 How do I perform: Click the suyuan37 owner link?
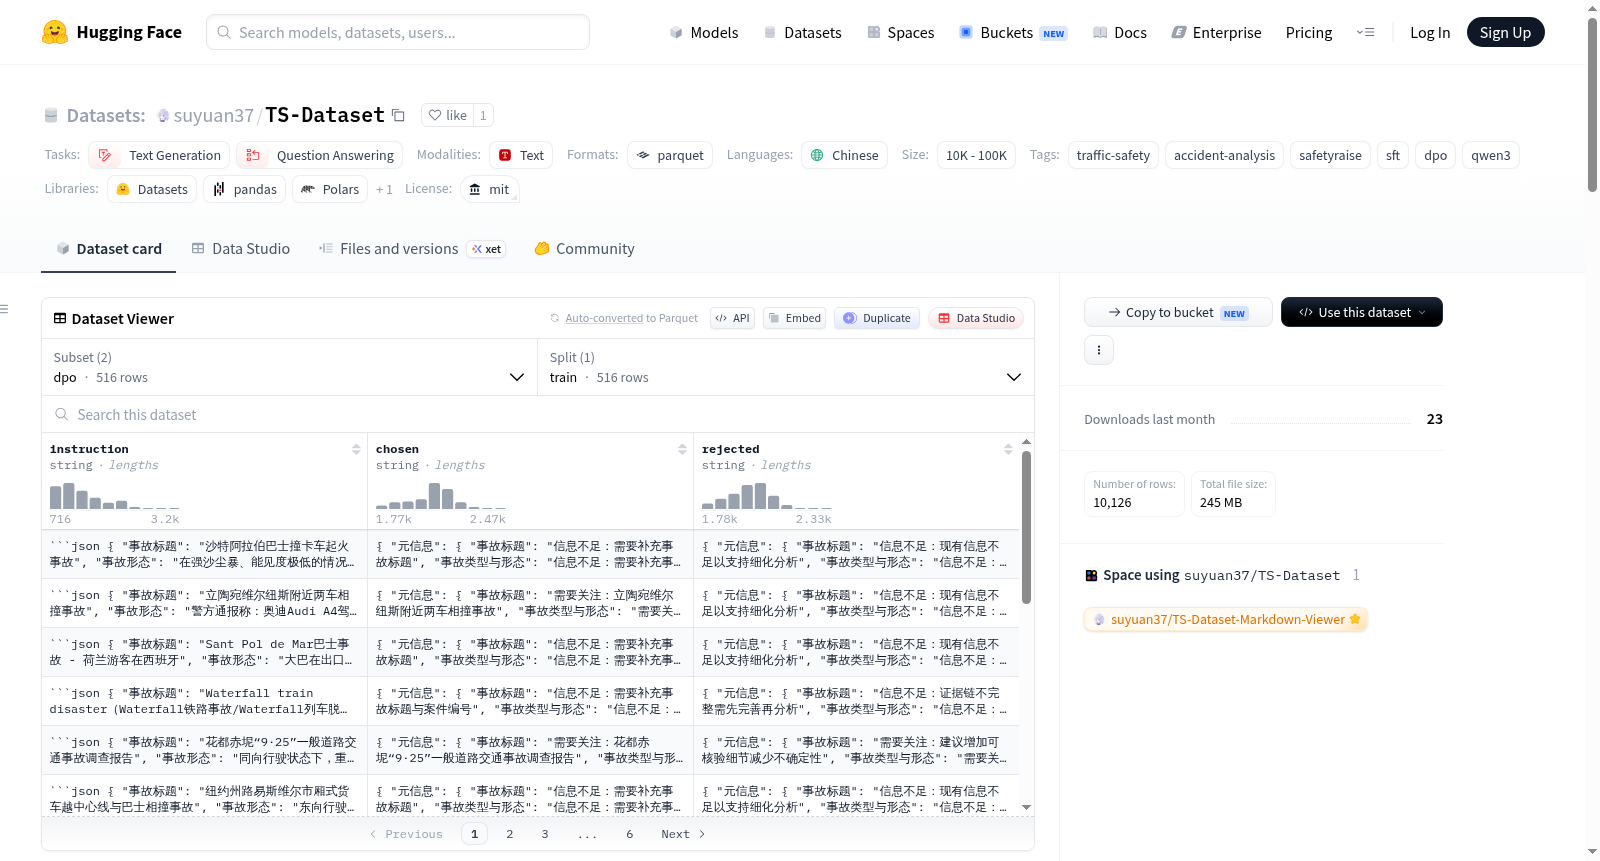[x=214, y=116]
